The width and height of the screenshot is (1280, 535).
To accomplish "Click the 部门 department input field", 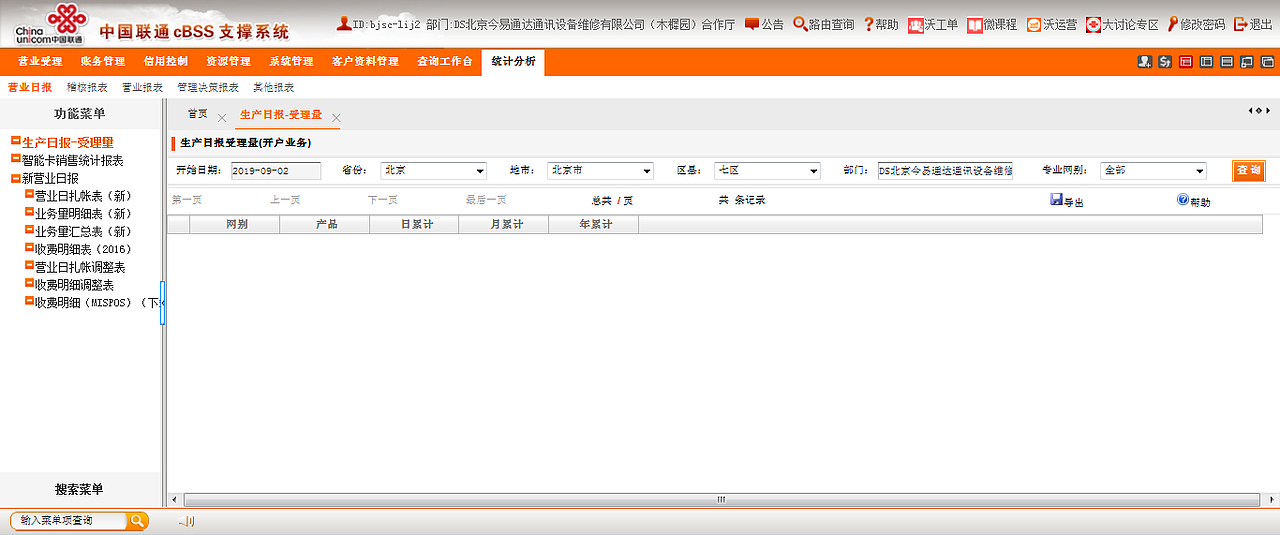I will click(x=945, y=171).
